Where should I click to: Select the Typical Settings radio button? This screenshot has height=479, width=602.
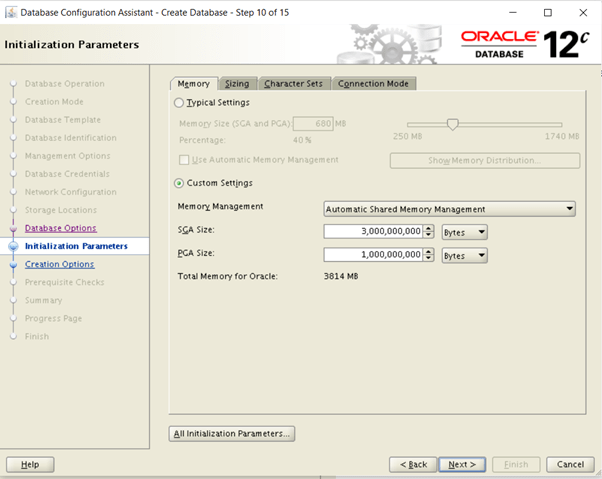click(x=180, y=102)
